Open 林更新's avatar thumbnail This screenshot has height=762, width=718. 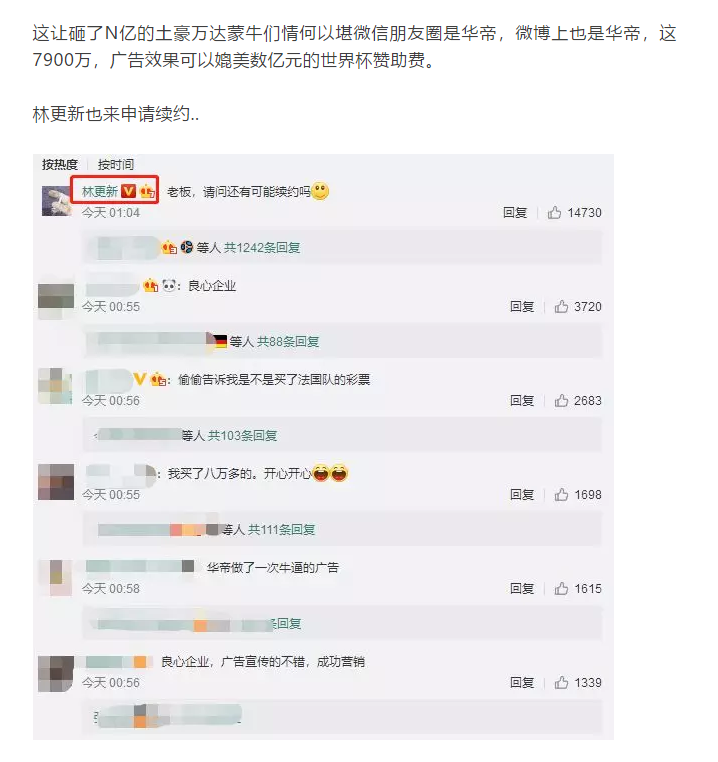tap(56, 201)
